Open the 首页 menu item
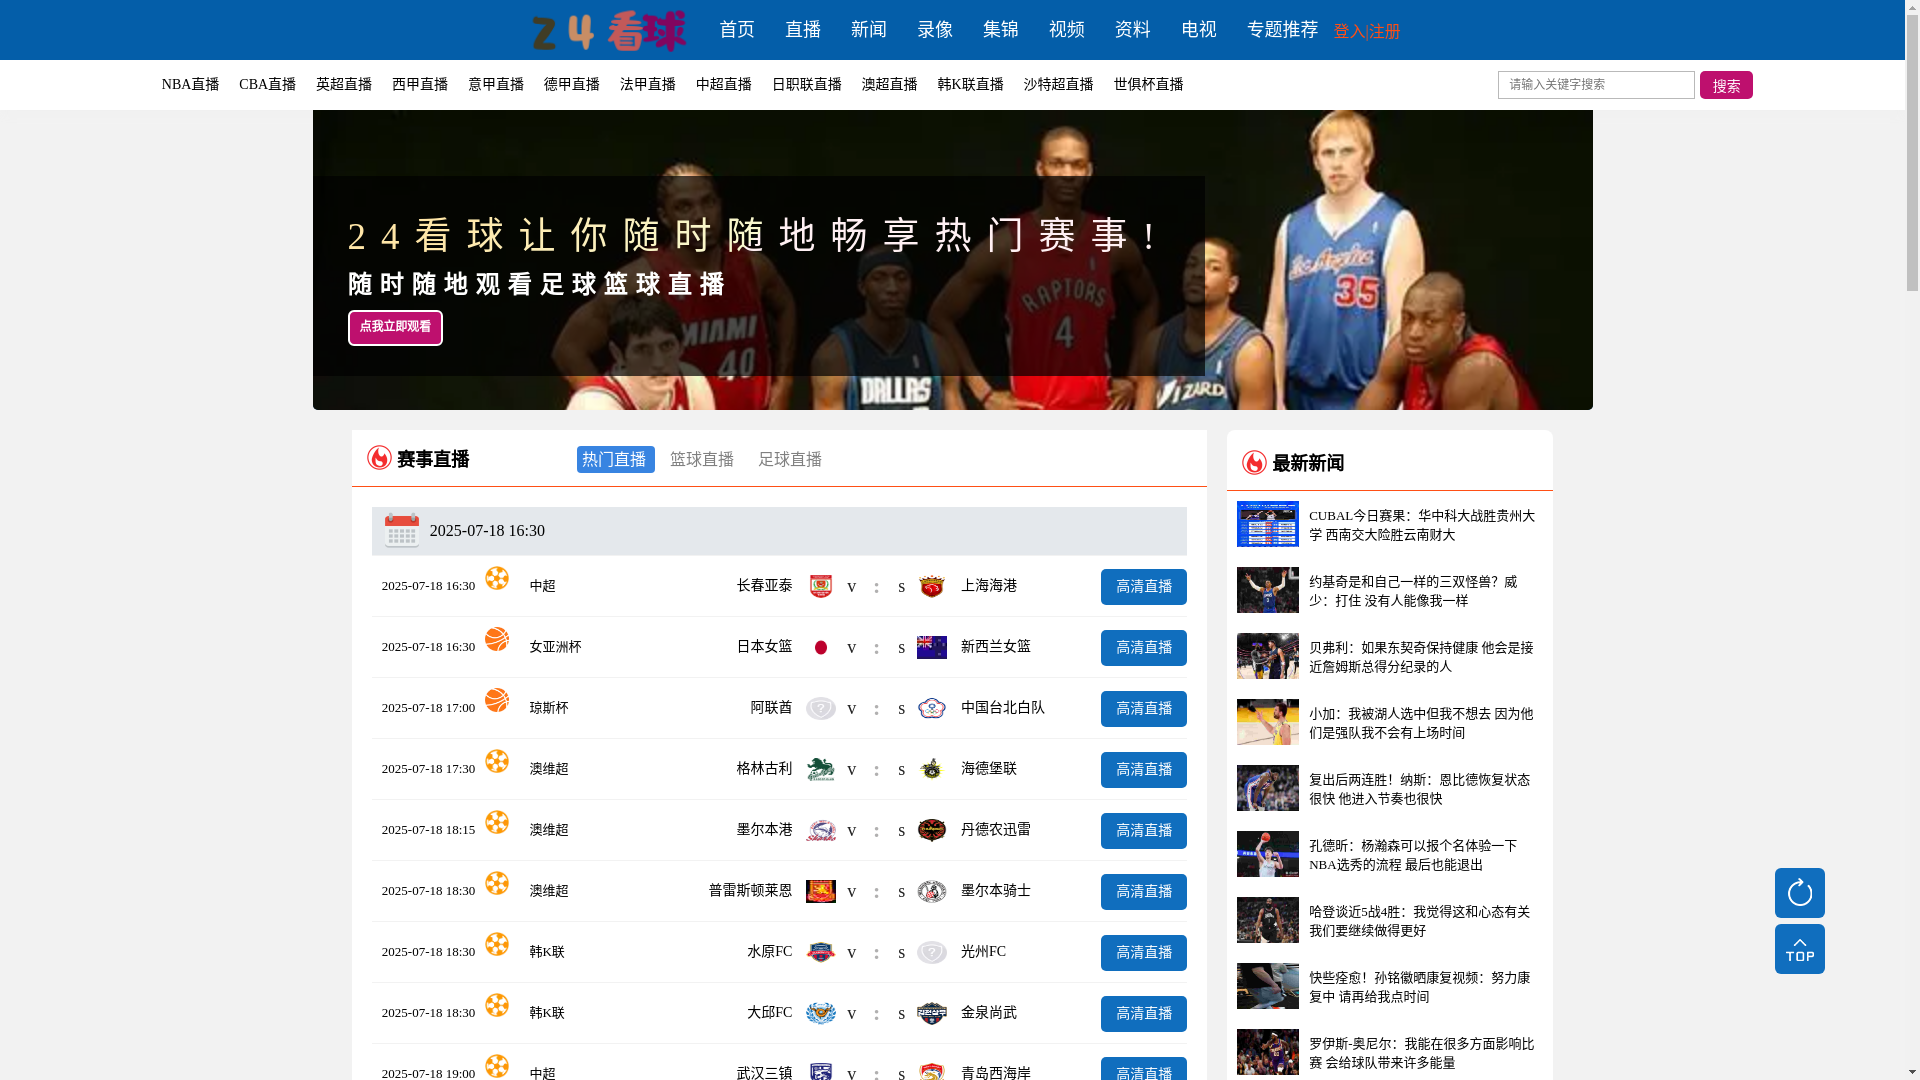This screenshot has width=1920, height=1080. 737,30
